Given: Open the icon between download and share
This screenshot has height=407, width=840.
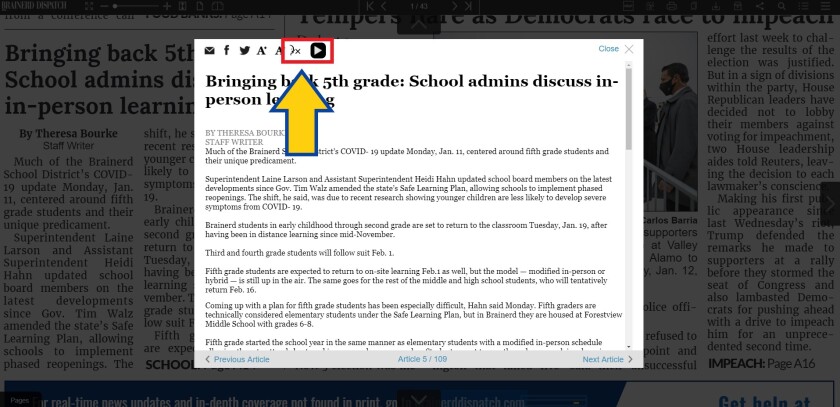Looking at the screenshot, I should tap(738, 6).
